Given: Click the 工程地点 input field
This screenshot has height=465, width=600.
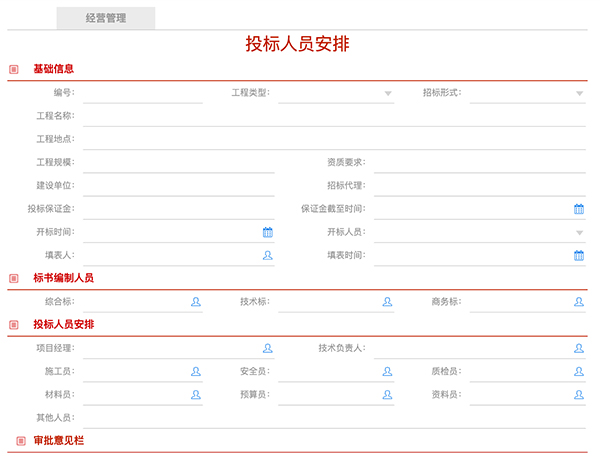Looking at the screenshot, I should pos(334,139).
